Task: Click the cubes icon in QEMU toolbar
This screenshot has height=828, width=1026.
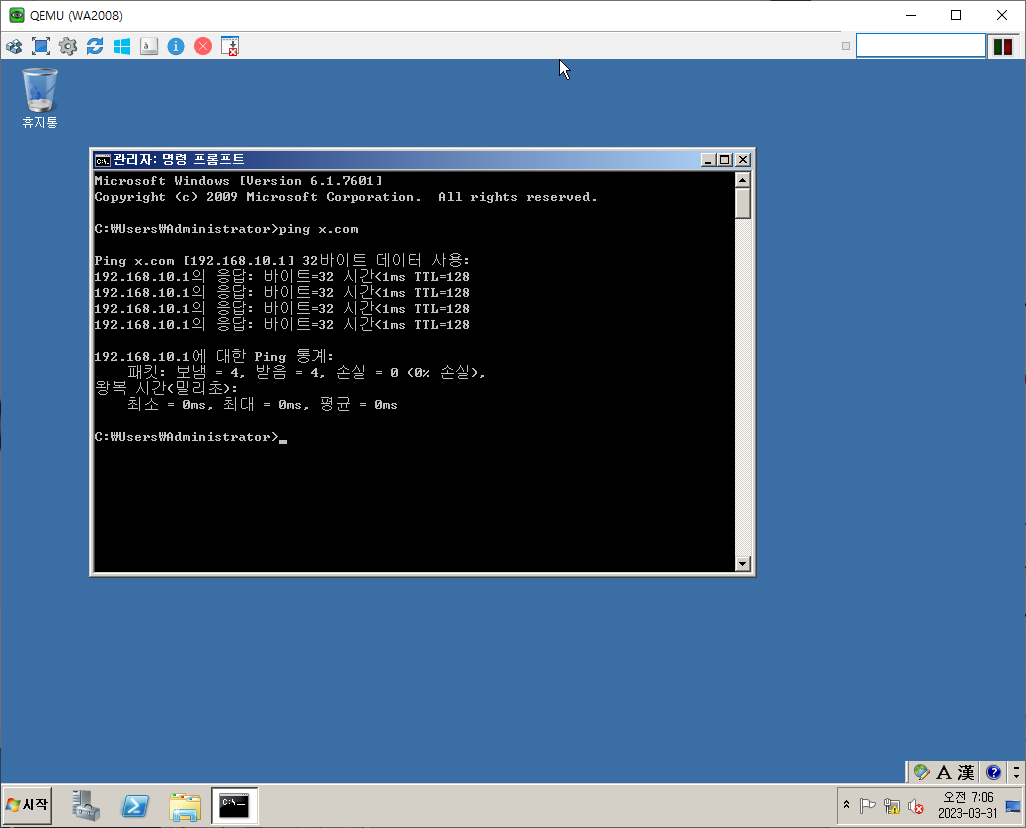Action: pos(14,46)
